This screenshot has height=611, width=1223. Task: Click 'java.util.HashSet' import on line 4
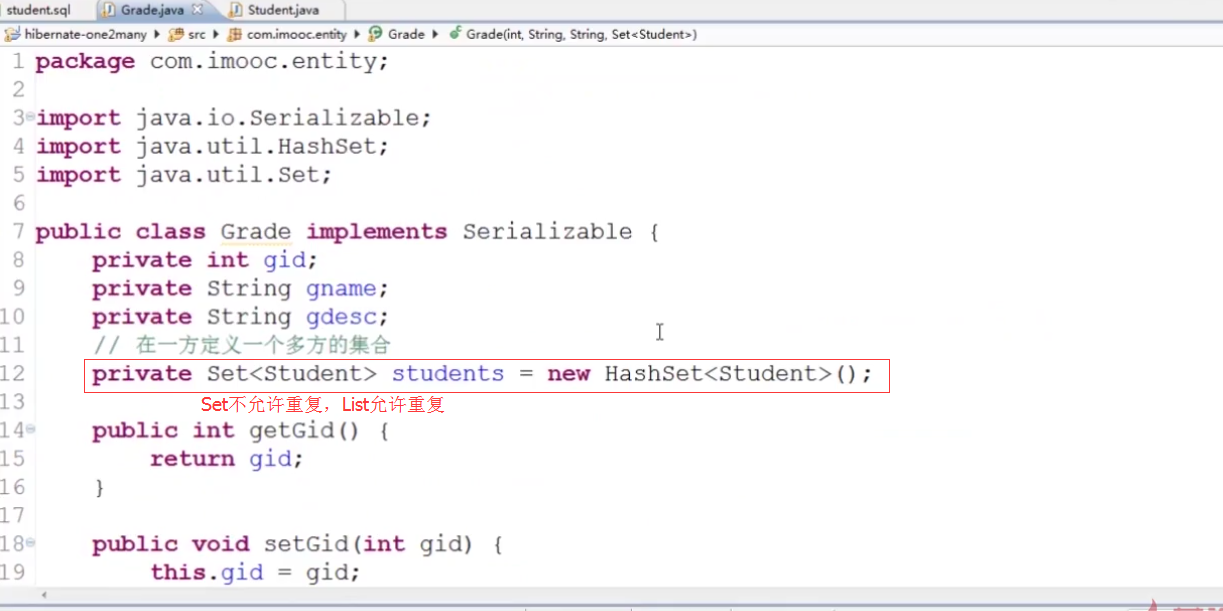[255, 147]
